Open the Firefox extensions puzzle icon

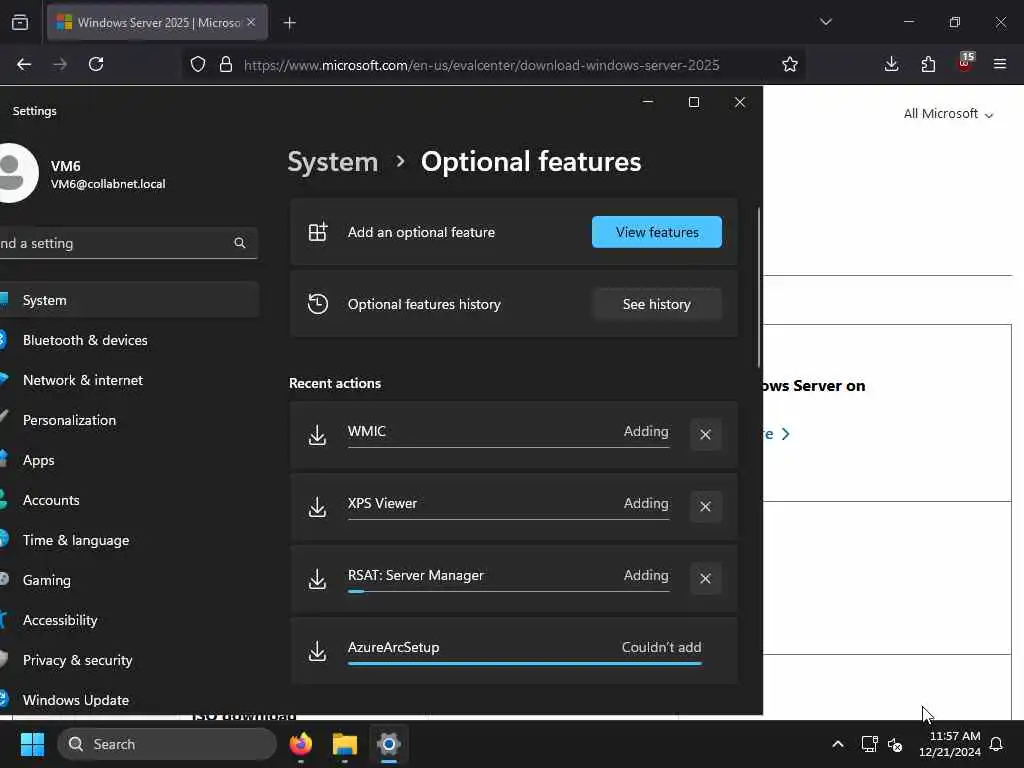coord(928,64)
